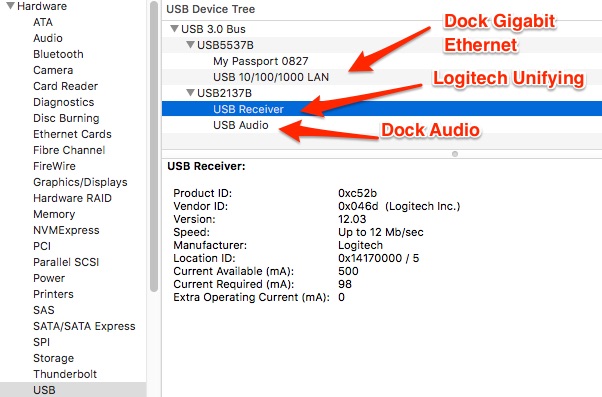Image resolution: width=602 pixels, height=397 pixels.
Task: Select the USB Receiver device row
Action: 382,109
